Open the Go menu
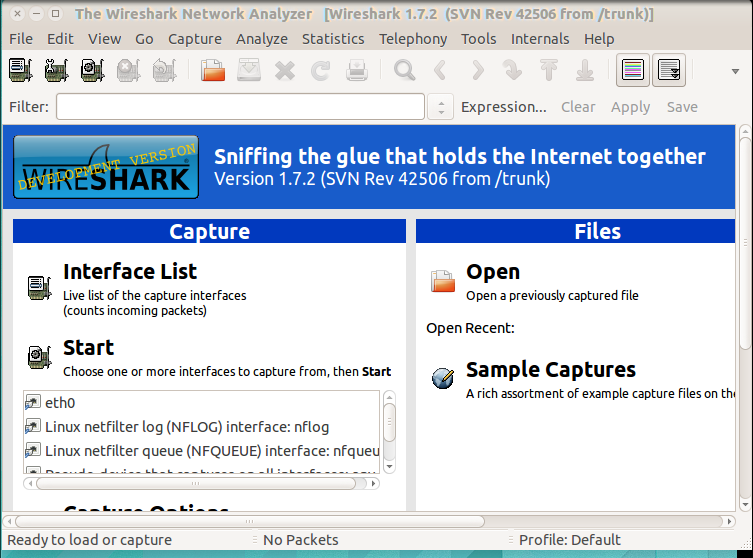The height and width of the screenshot is (558, 753). 144,39
